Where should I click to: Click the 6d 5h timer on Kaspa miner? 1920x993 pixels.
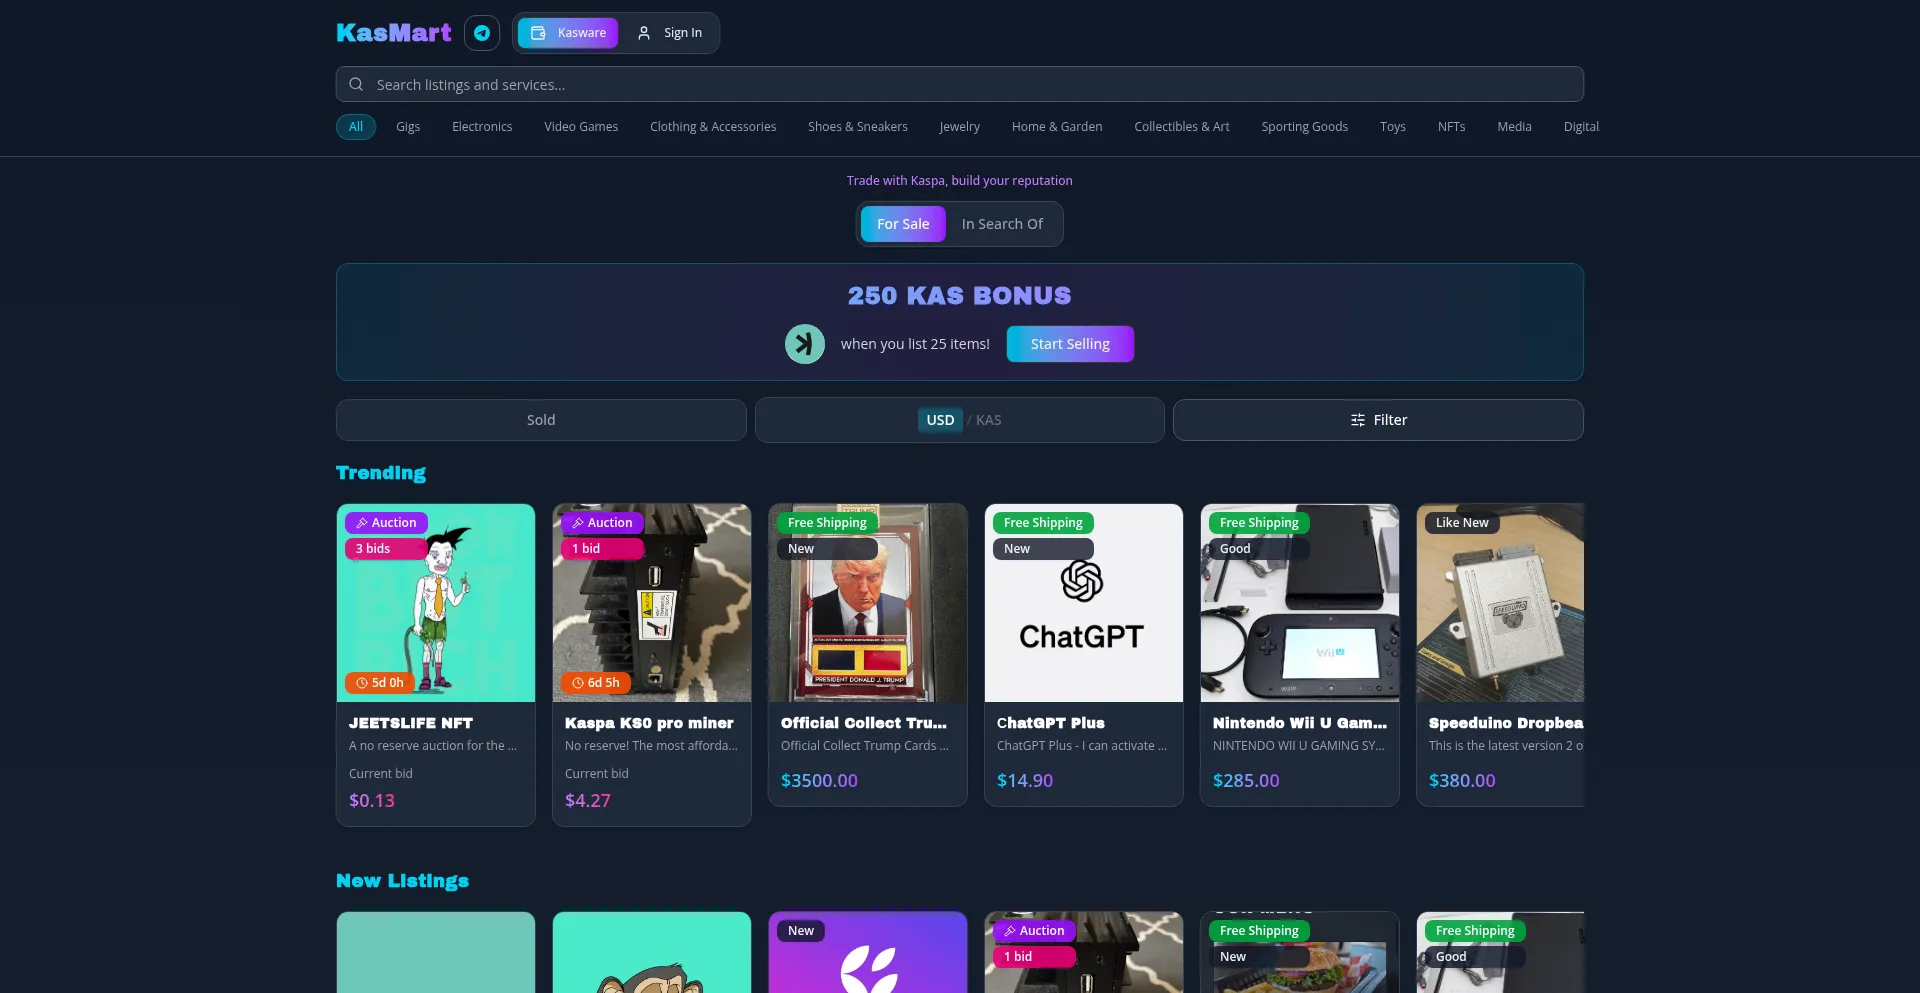point(595,683)
